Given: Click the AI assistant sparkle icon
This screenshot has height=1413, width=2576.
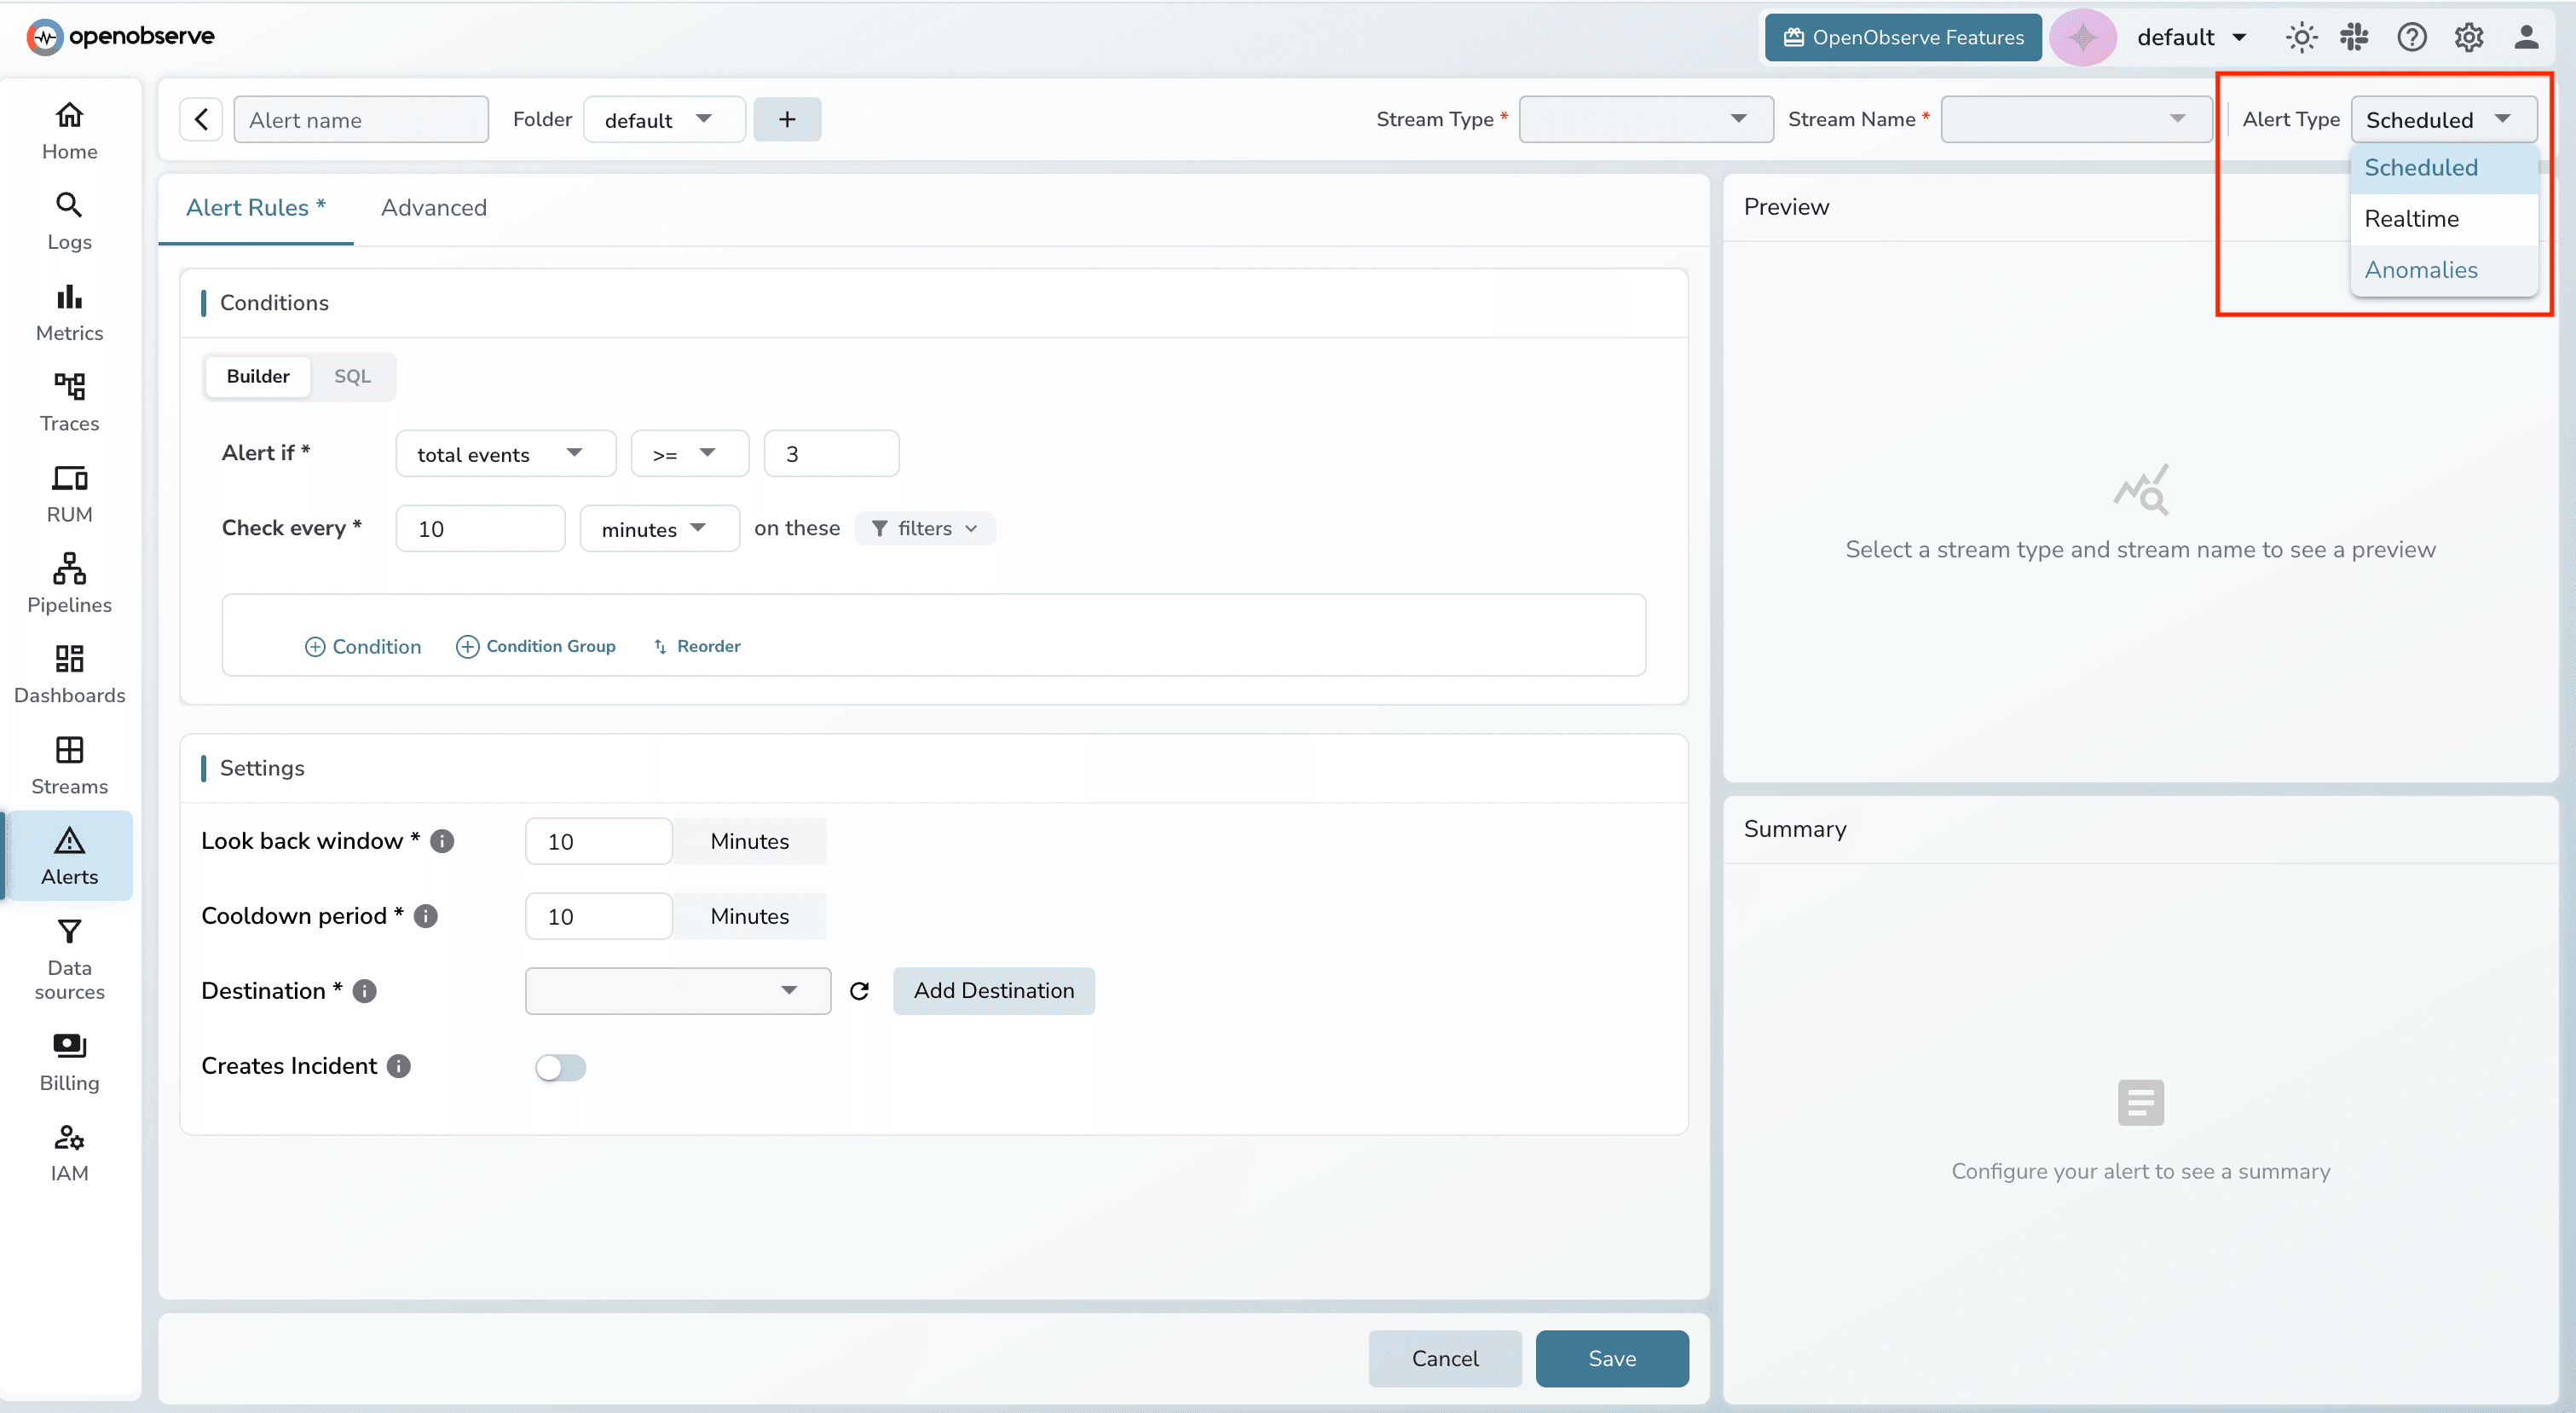Looking at the screenshot, I should click(x=2083, y=37).
